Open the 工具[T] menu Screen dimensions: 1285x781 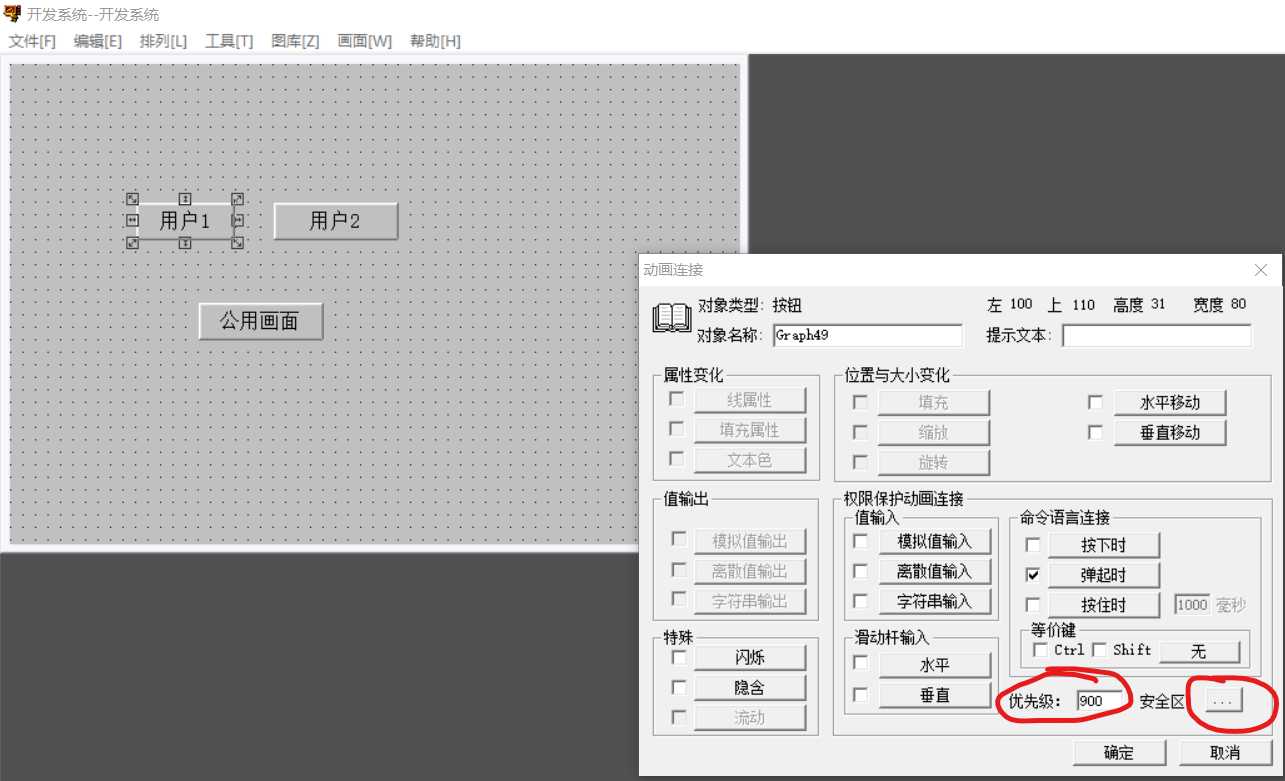tap(229, 41)
